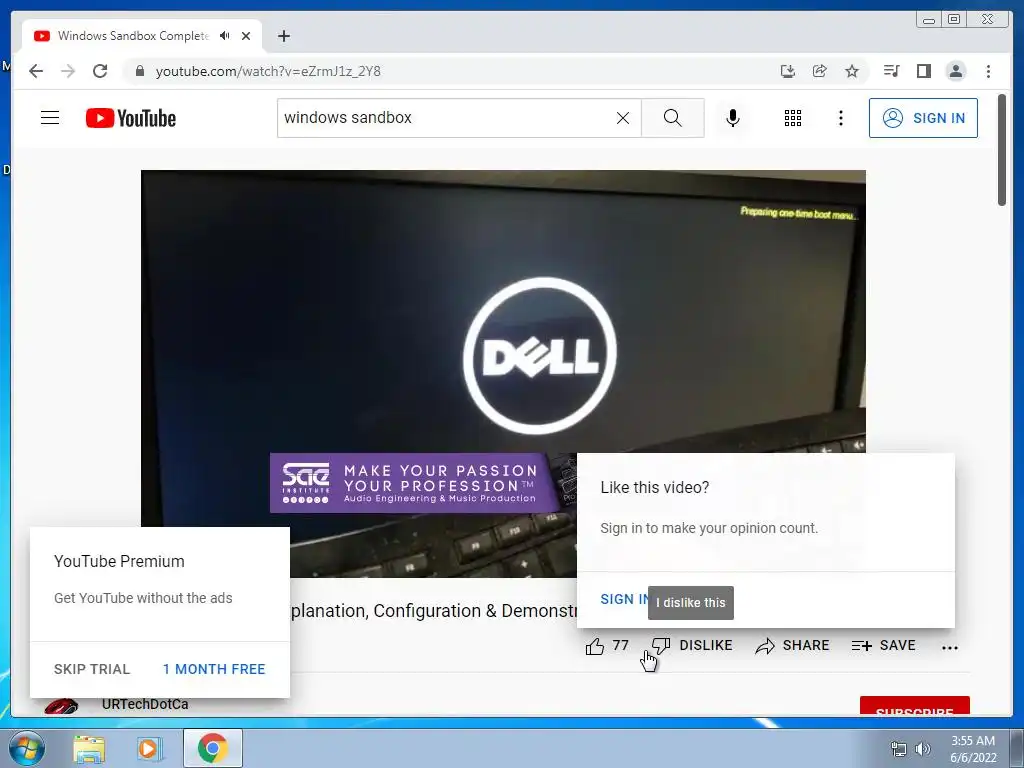Click the browser forward arrow
Screen dimensions: 1024x768
(x=68, y=71)
